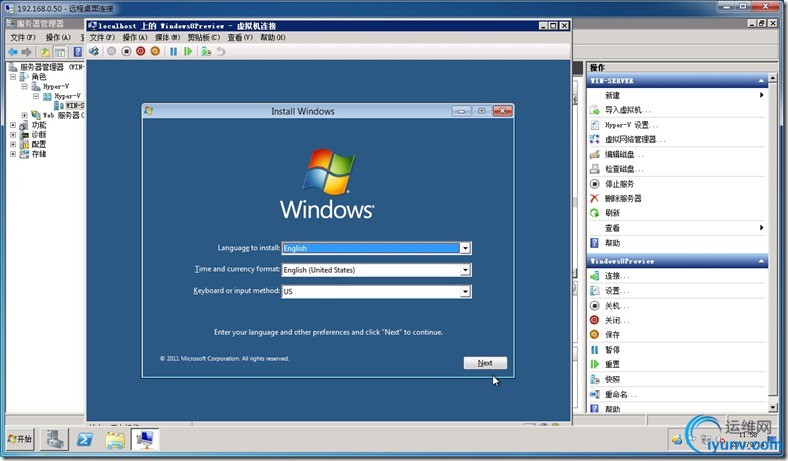Image resolution: width=788 pixels, height=461 pixels.
Task: Collapse the Windows8Preview actions section
Action: [761, 261]
